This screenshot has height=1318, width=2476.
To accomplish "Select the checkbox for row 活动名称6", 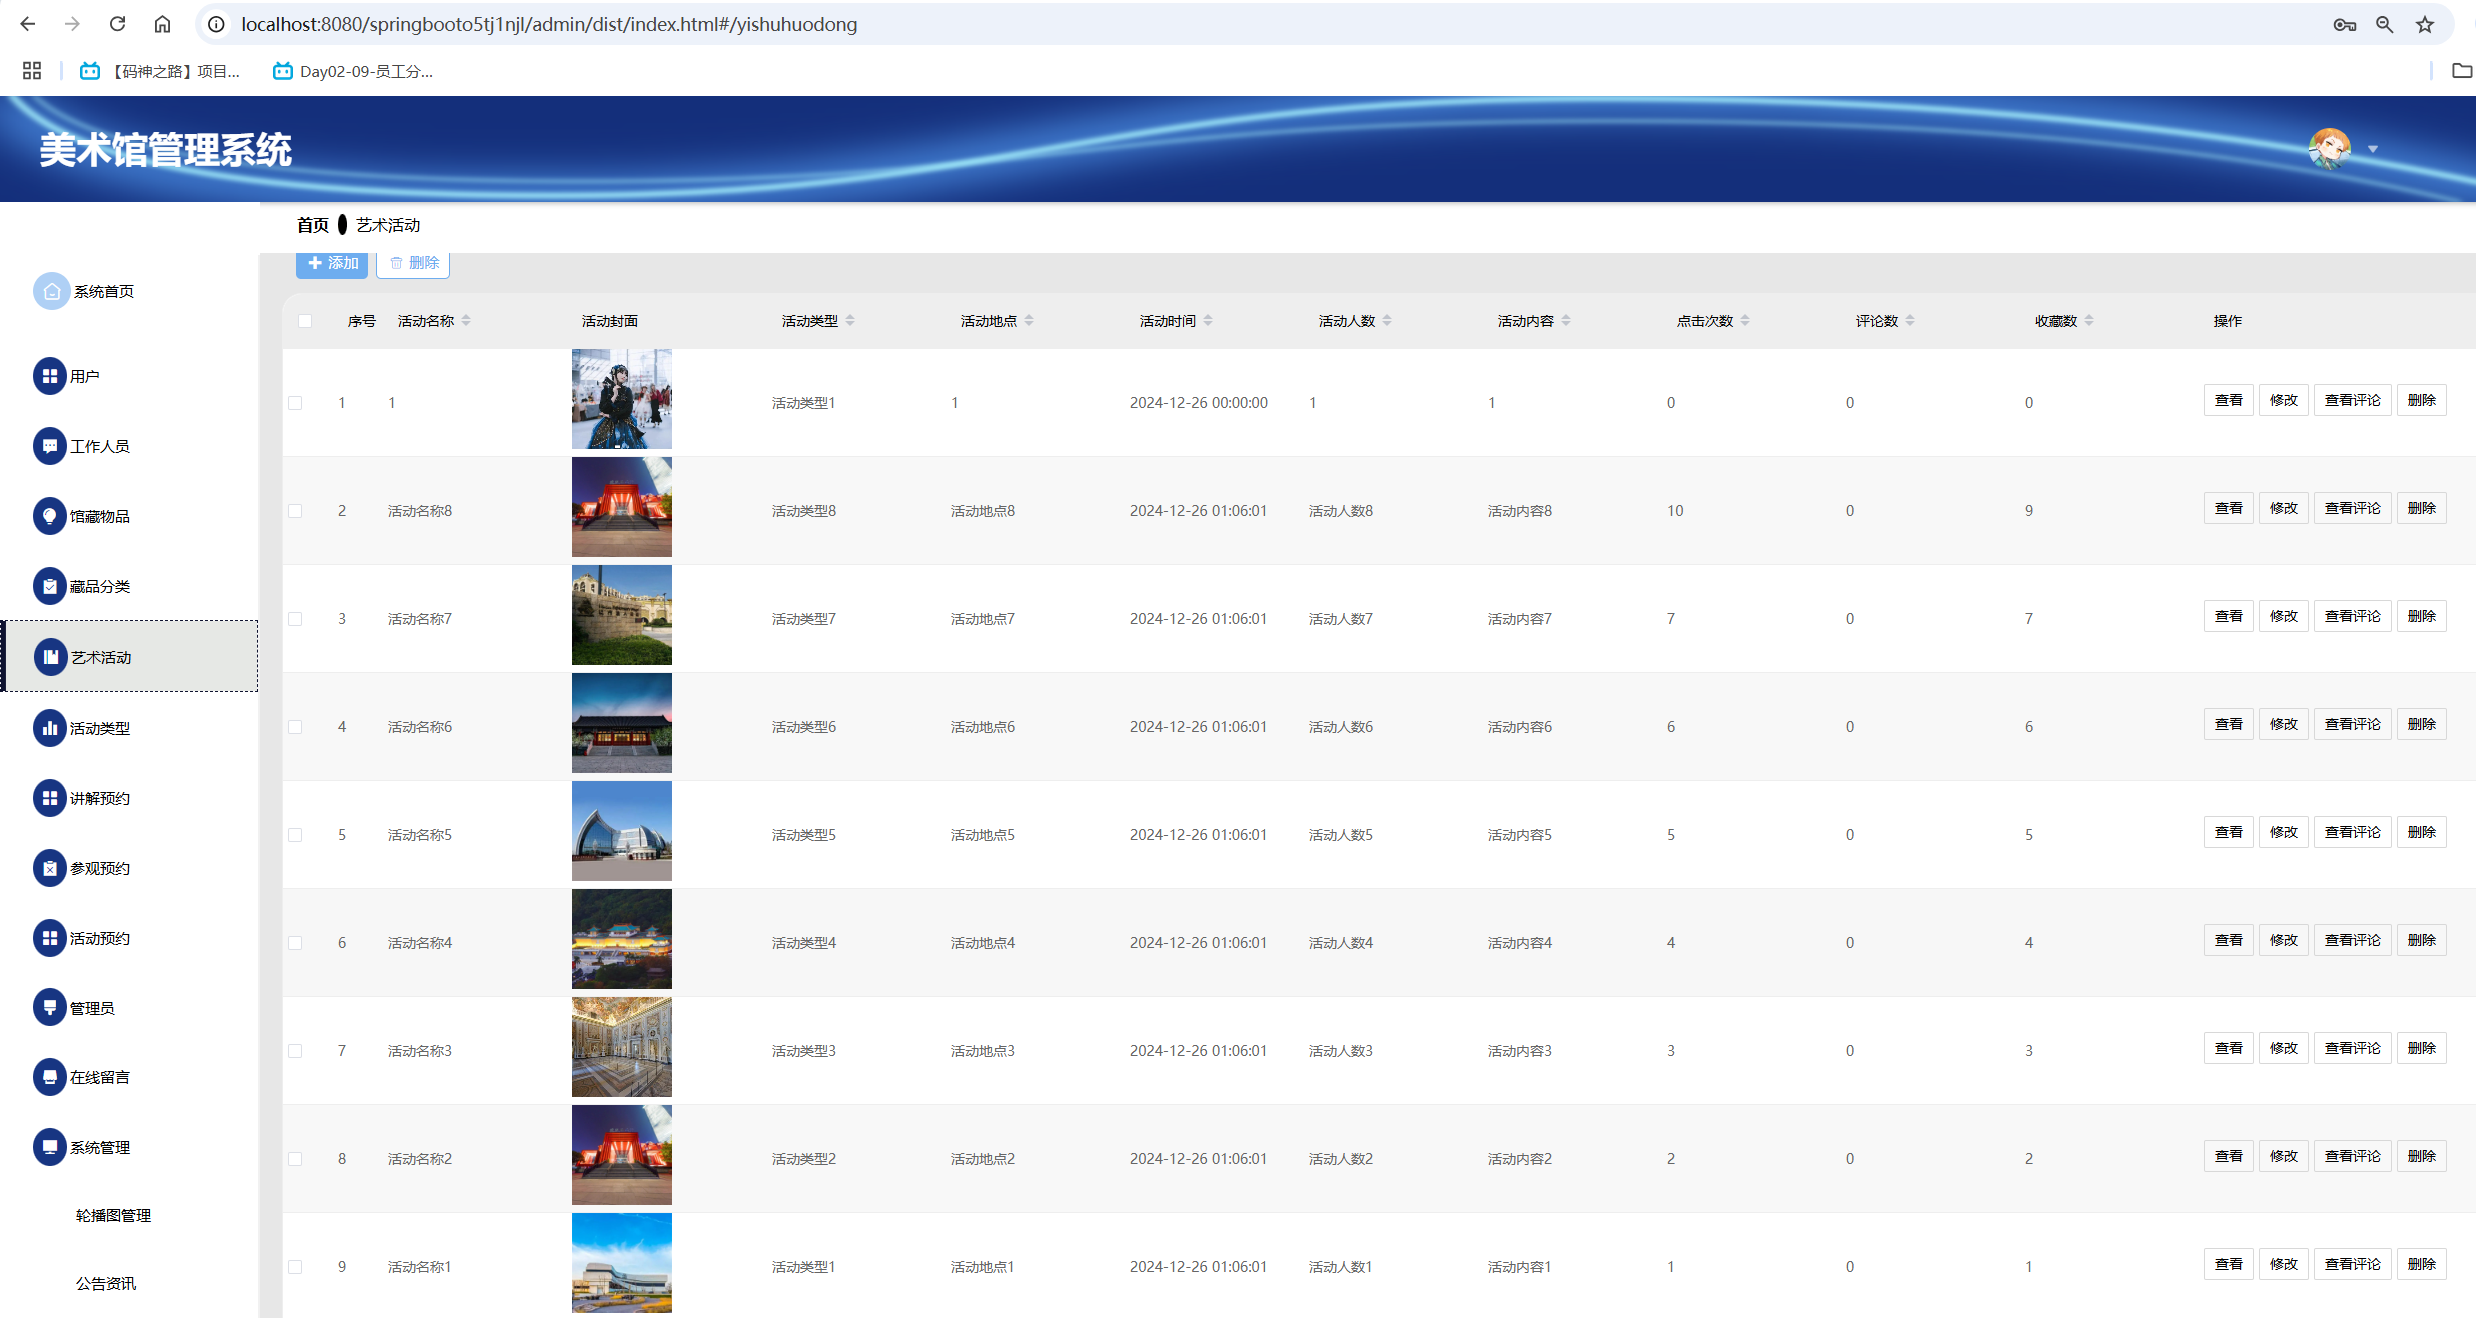I will (295, 727).
